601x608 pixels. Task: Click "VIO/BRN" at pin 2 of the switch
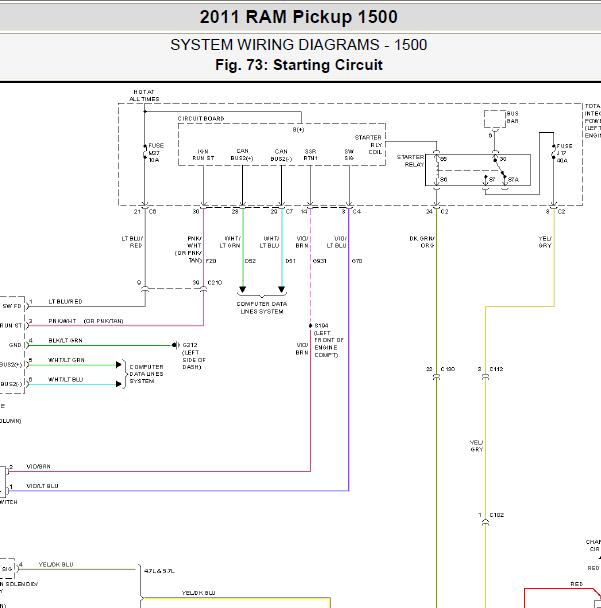[x=38, y=466]
